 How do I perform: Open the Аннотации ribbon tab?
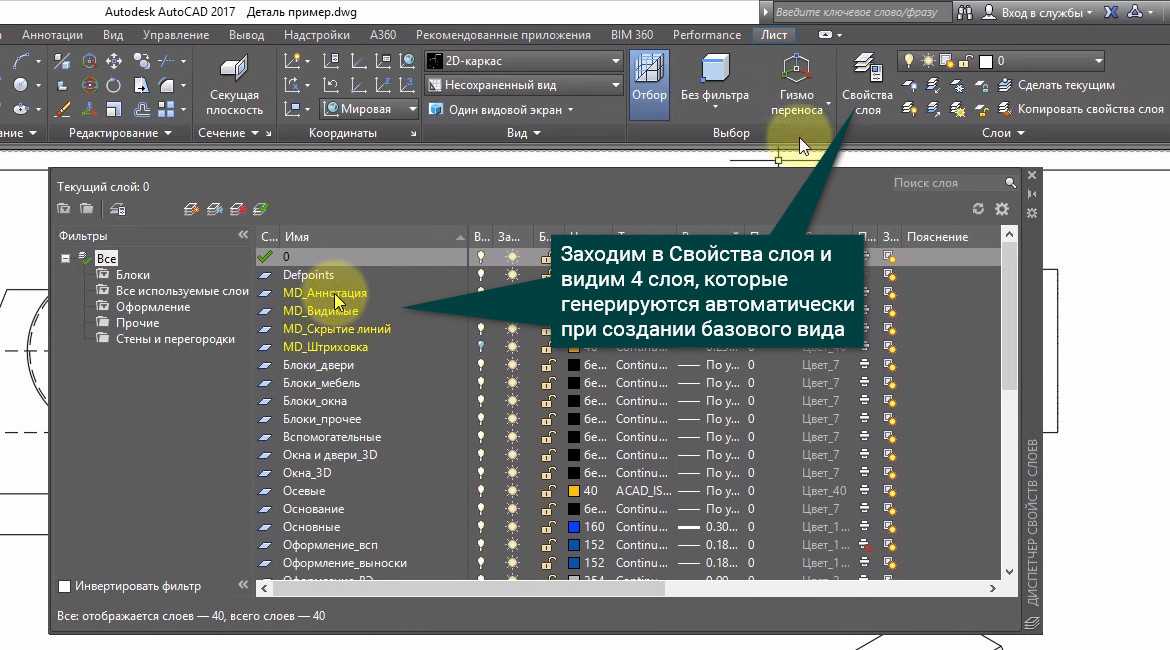[52, 35]
